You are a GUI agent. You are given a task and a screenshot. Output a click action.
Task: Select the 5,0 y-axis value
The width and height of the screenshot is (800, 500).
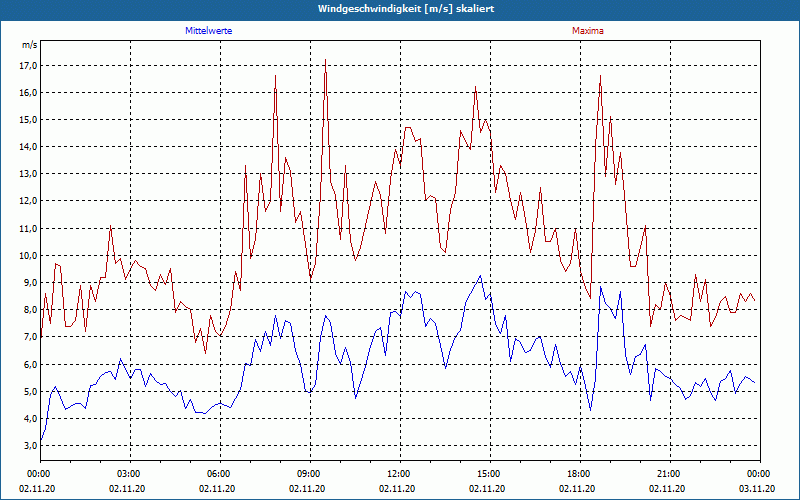coord(31,391)
